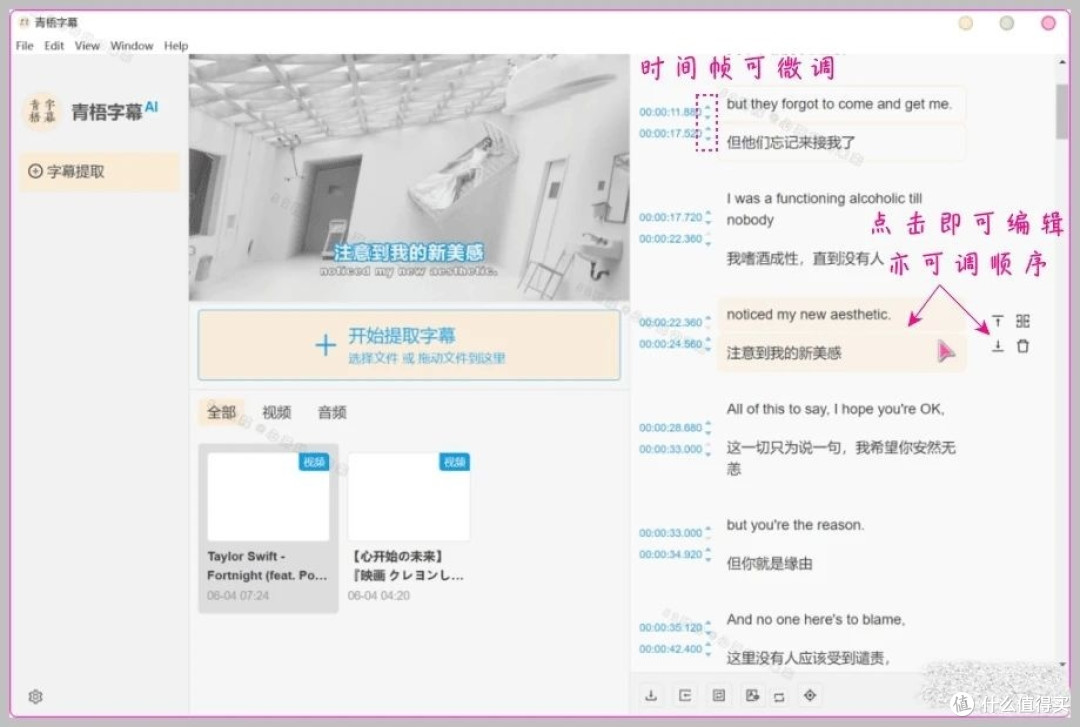Image resolution: width=1080 pixels, height=727 pixels.
Task: Click the first yellow window control button
Action: 966,23
